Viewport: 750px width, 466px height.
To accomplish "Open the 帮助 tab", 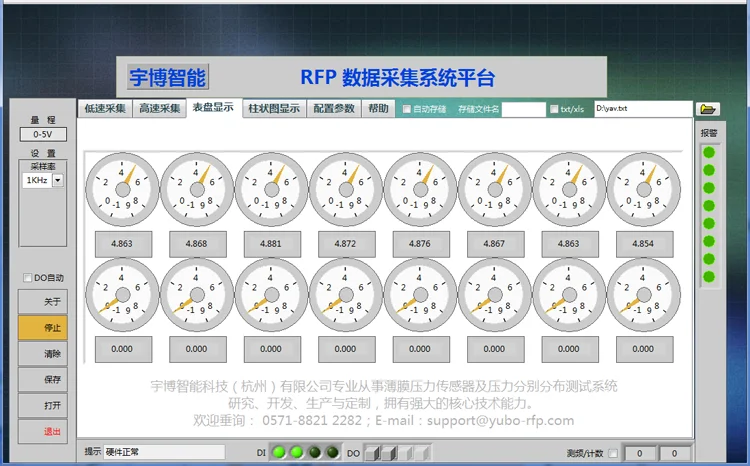I will click(378, 109).
